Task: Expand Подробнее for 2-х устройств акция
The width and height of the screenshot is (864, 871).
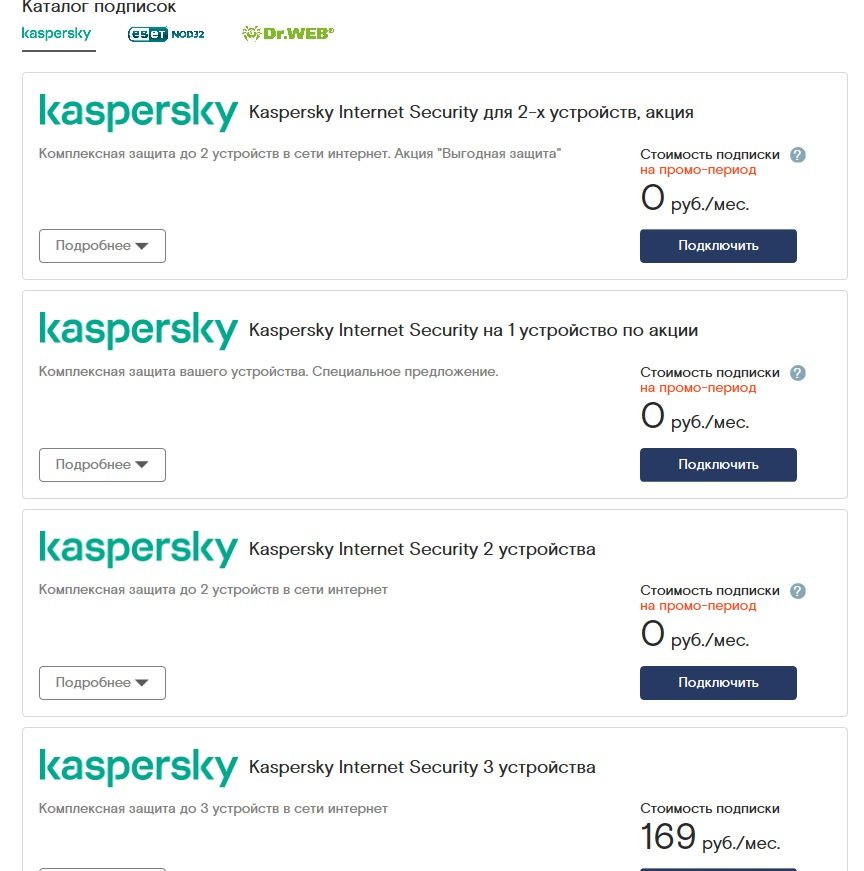Action: [102, 246]
